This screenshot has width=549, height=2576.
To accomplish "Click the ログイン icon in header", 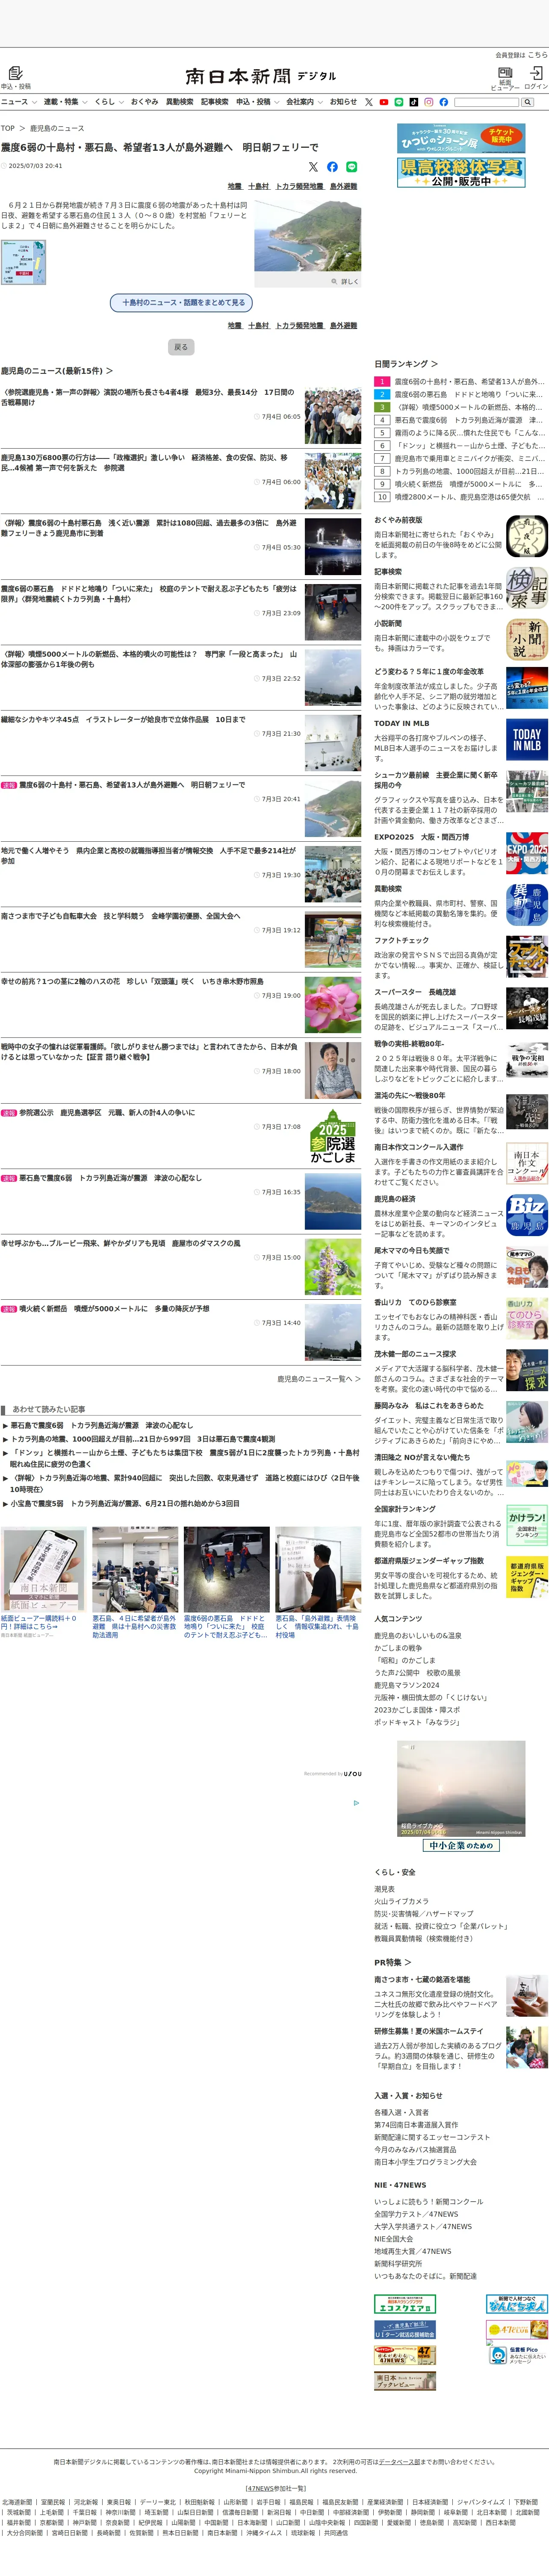I will pyautogui.click(x=536, y=73).
